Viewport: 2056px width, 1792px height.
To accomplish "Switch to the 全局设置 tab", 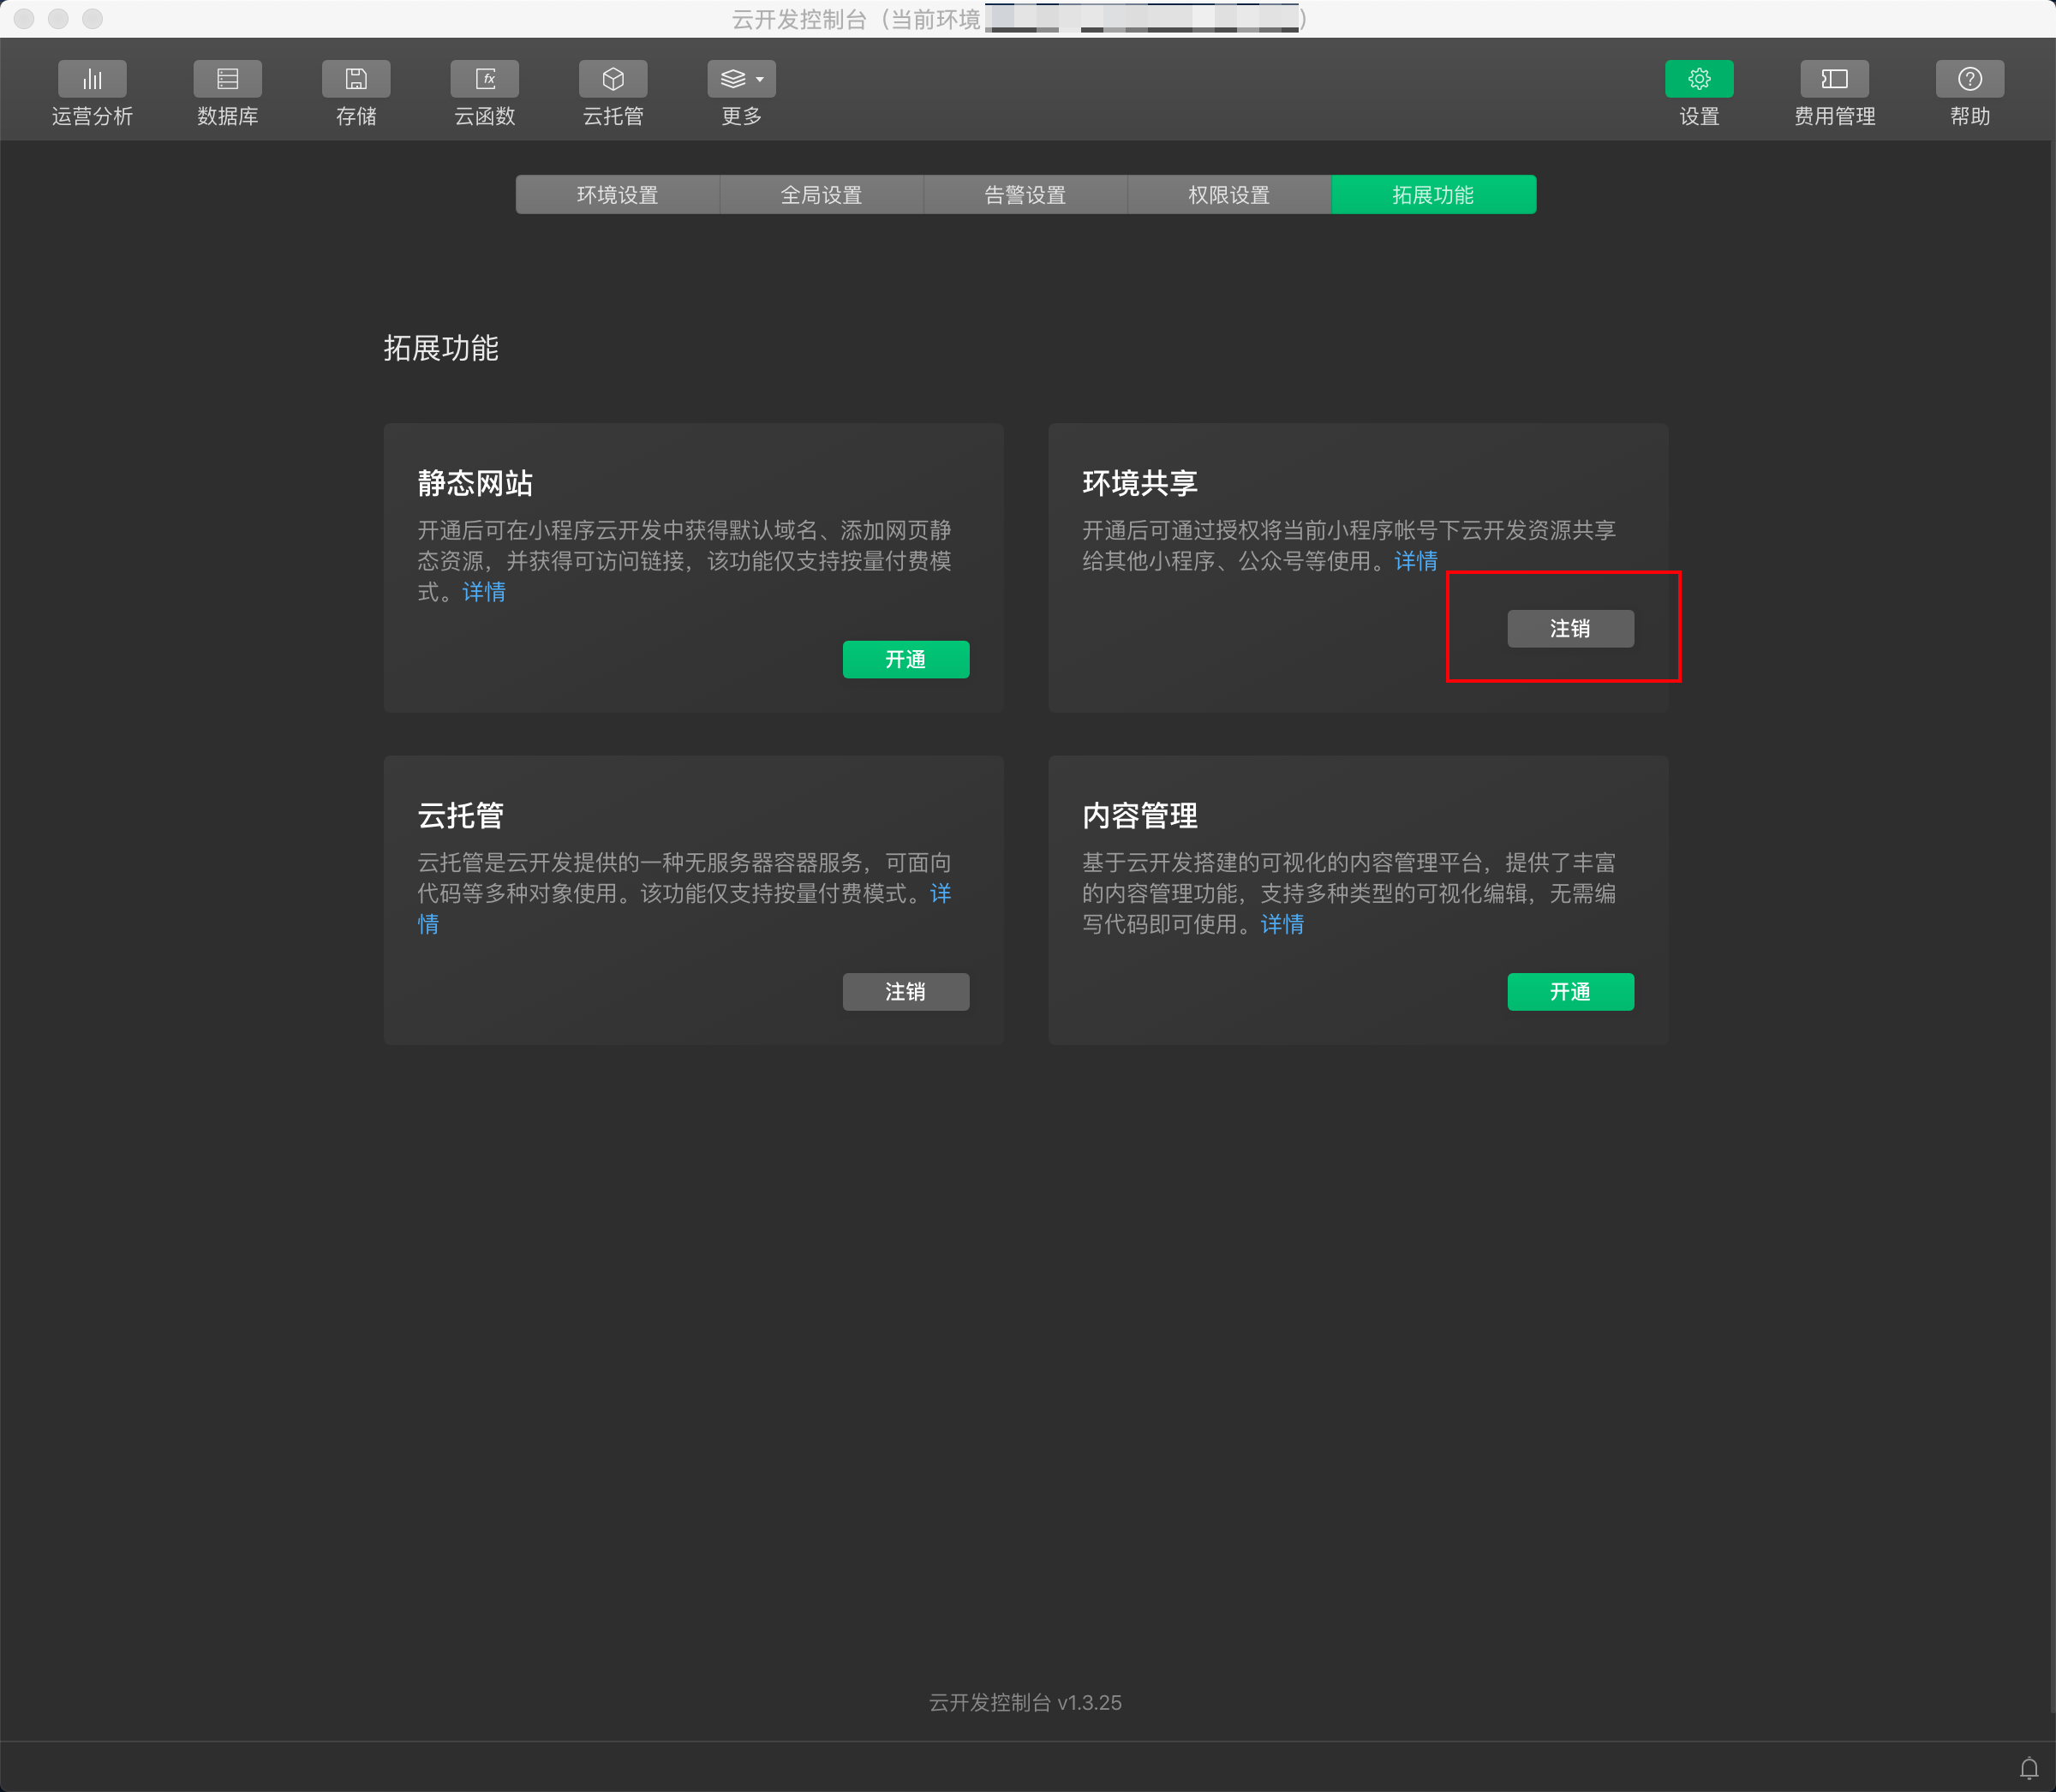I will 821,195.
